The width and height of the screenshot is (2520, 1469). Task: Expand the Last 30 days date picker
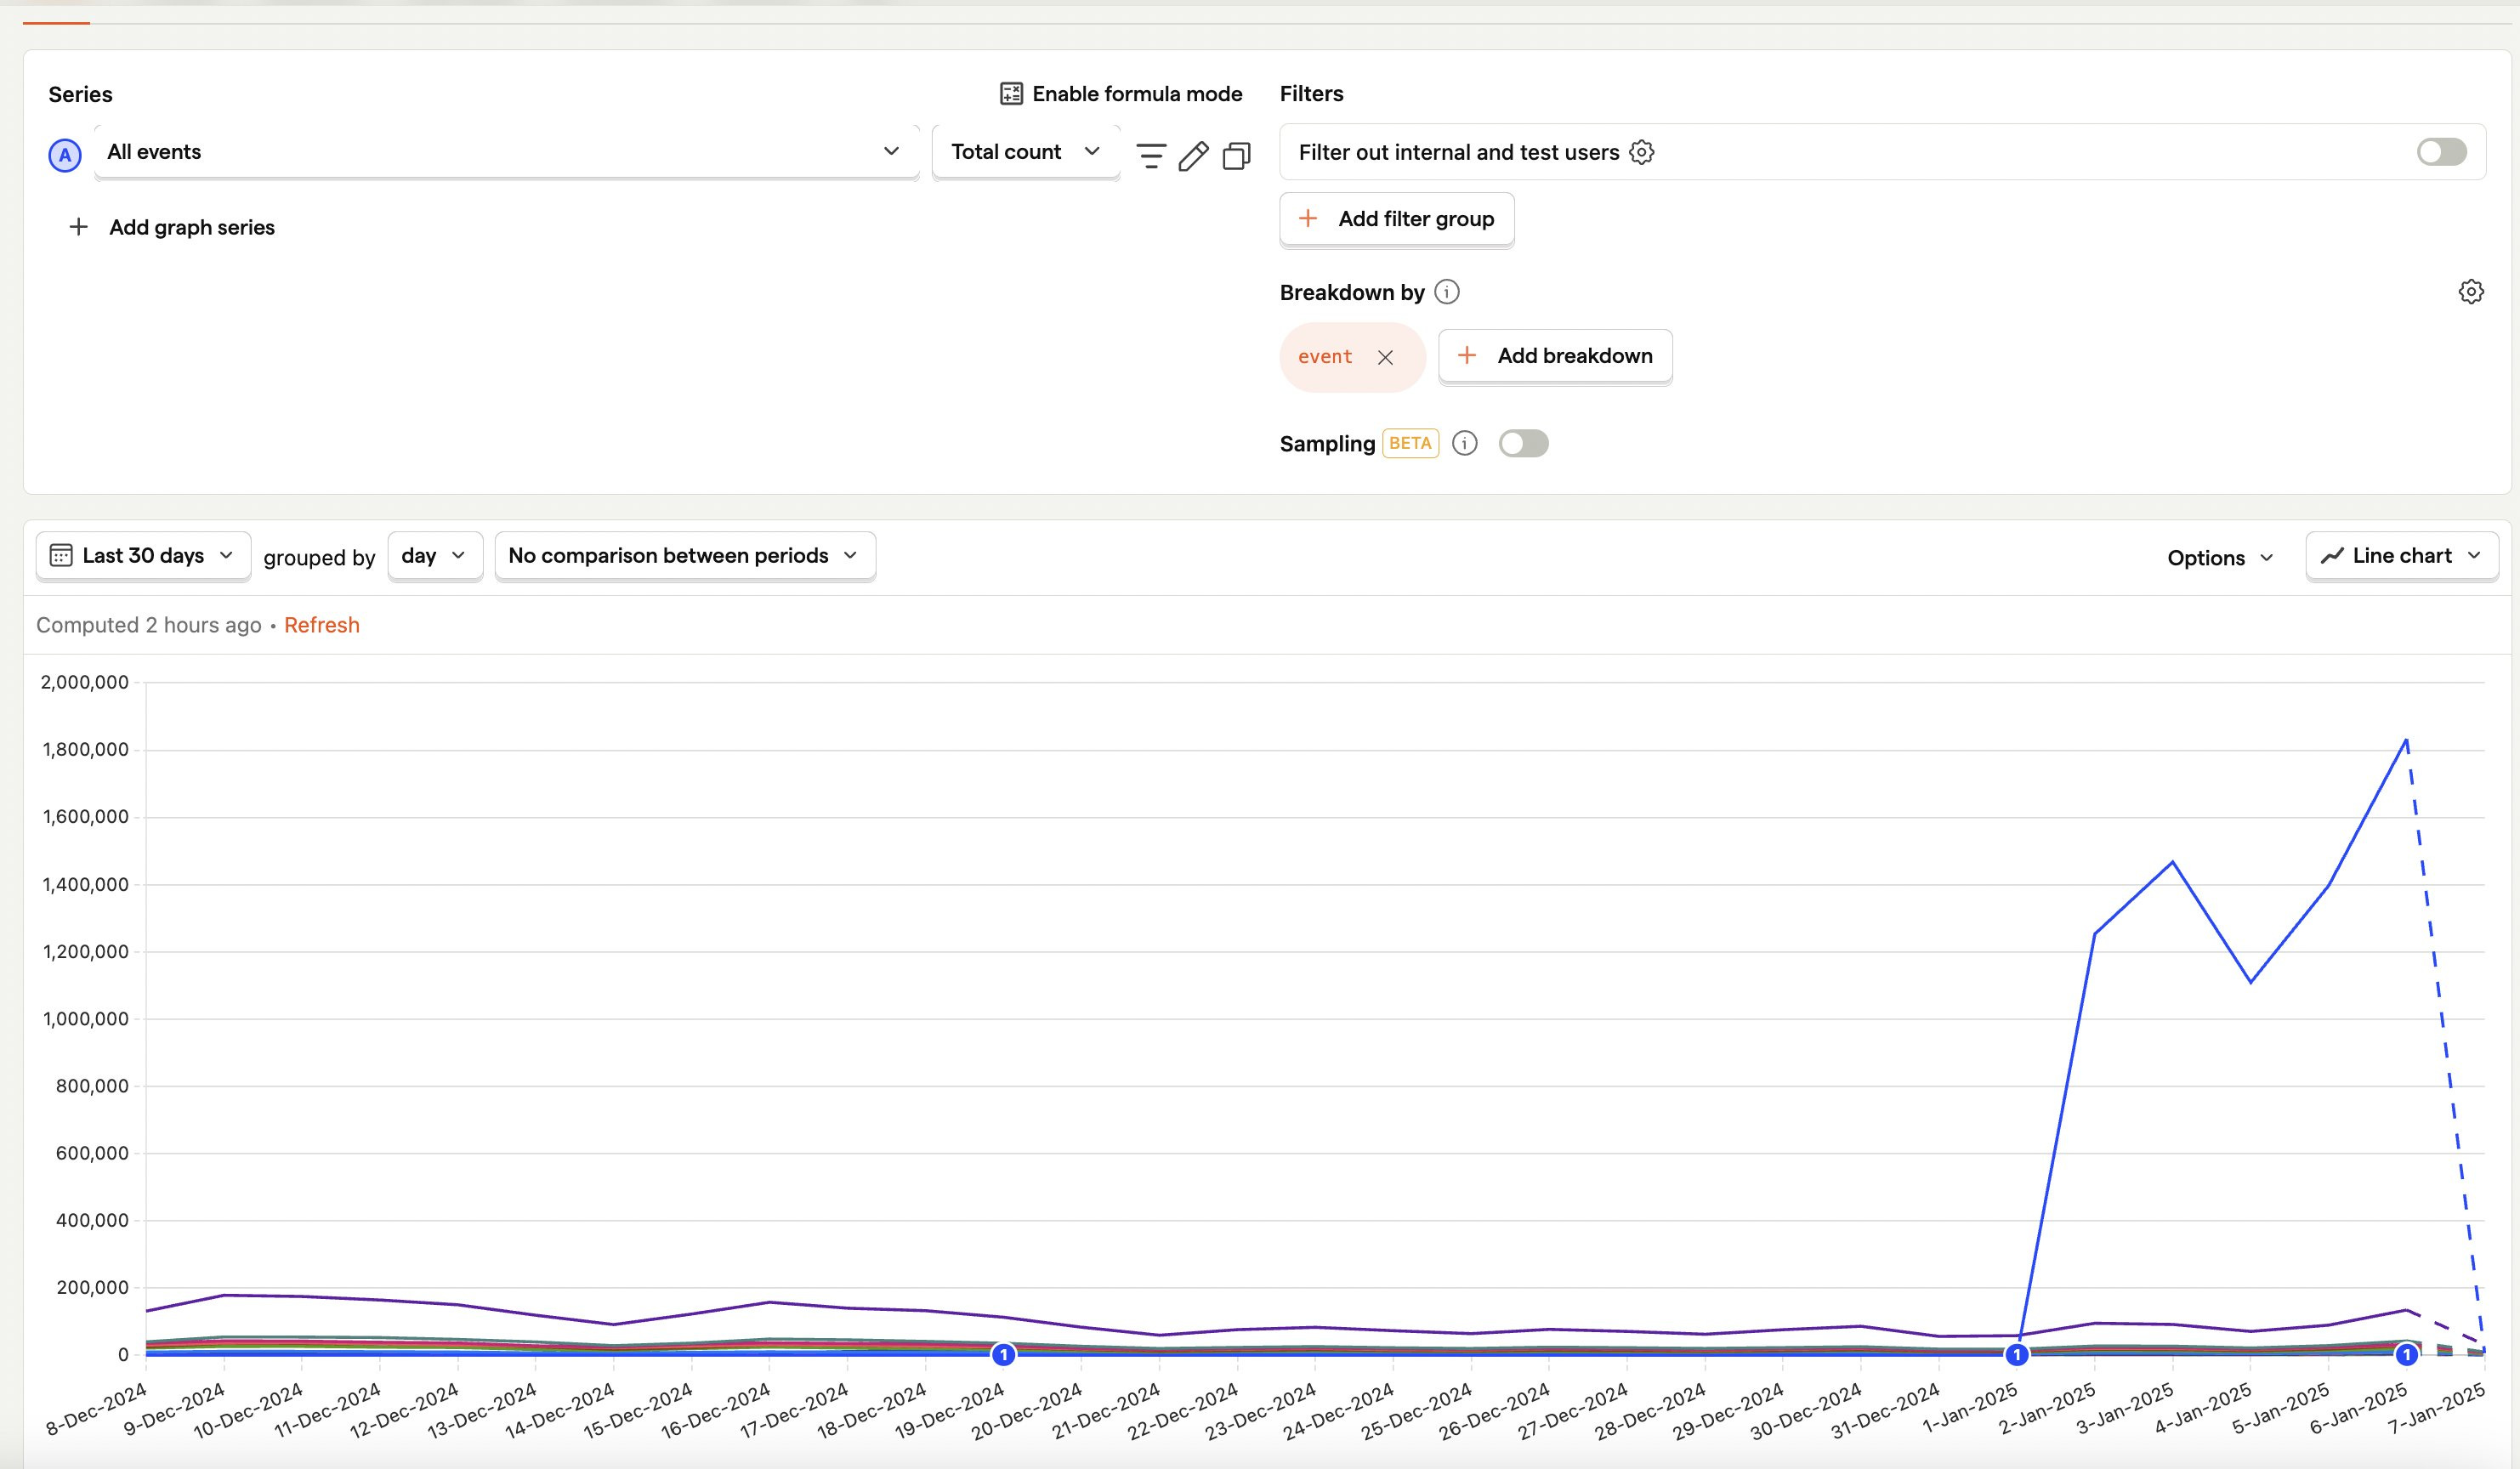point(143,556)
